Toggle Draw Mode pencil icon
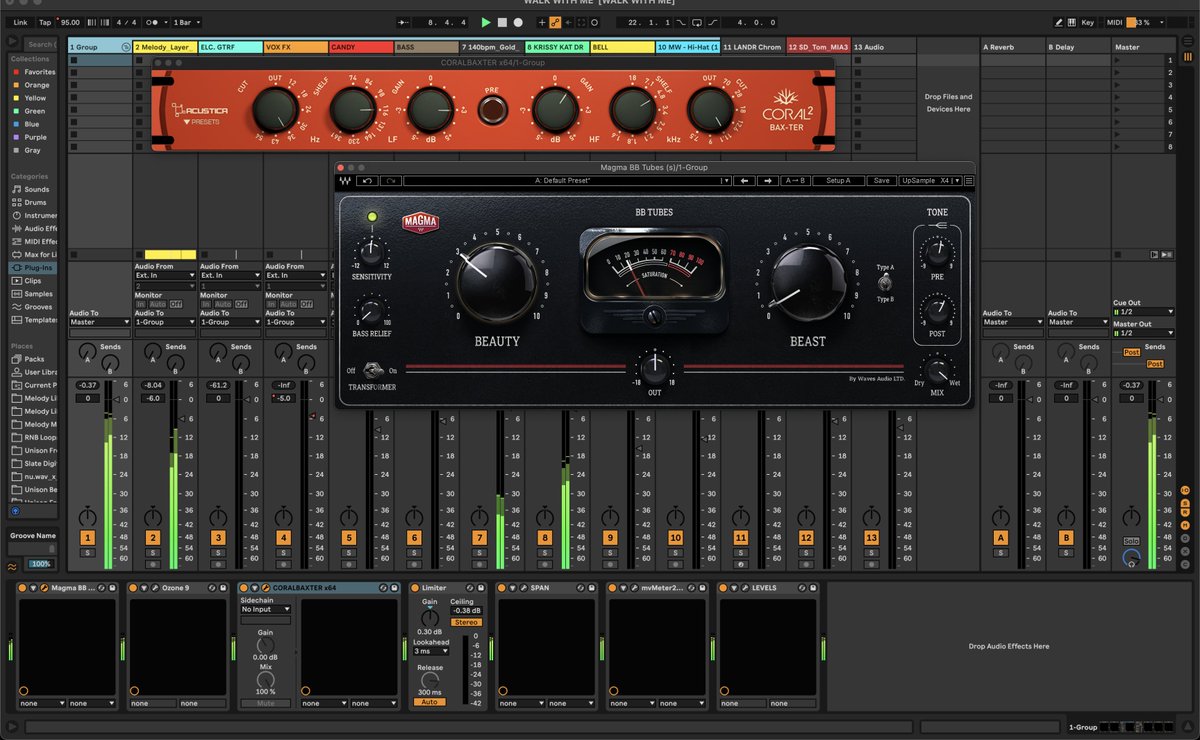The height and width of the screenshot is (740, 1200). click(x=1060, y=22)
